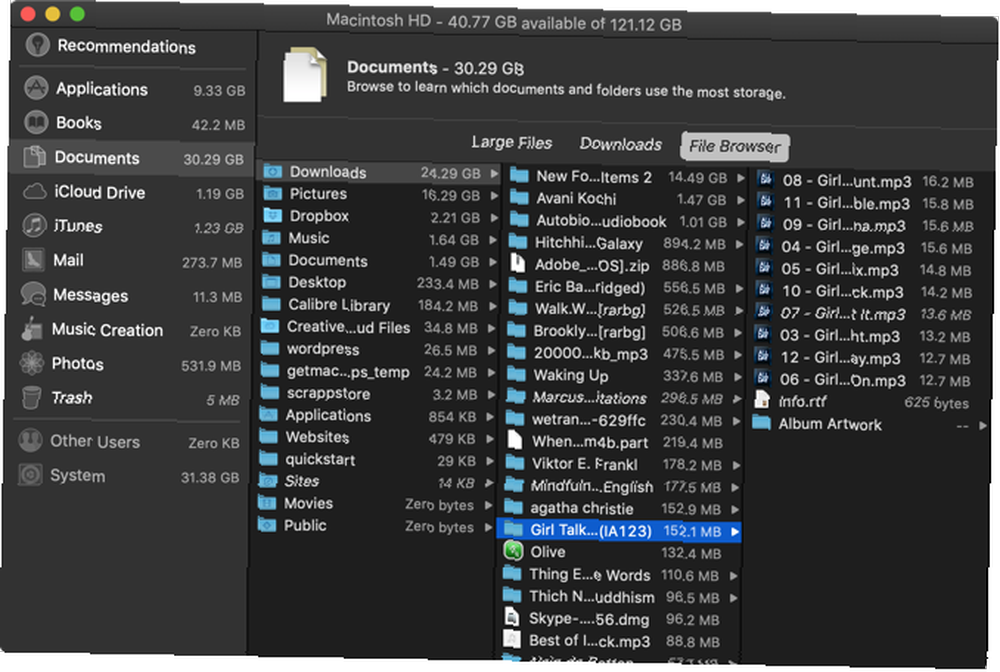1000x672 pixels.
Task: Click the Other Users icon
Action: click(30, 440)
